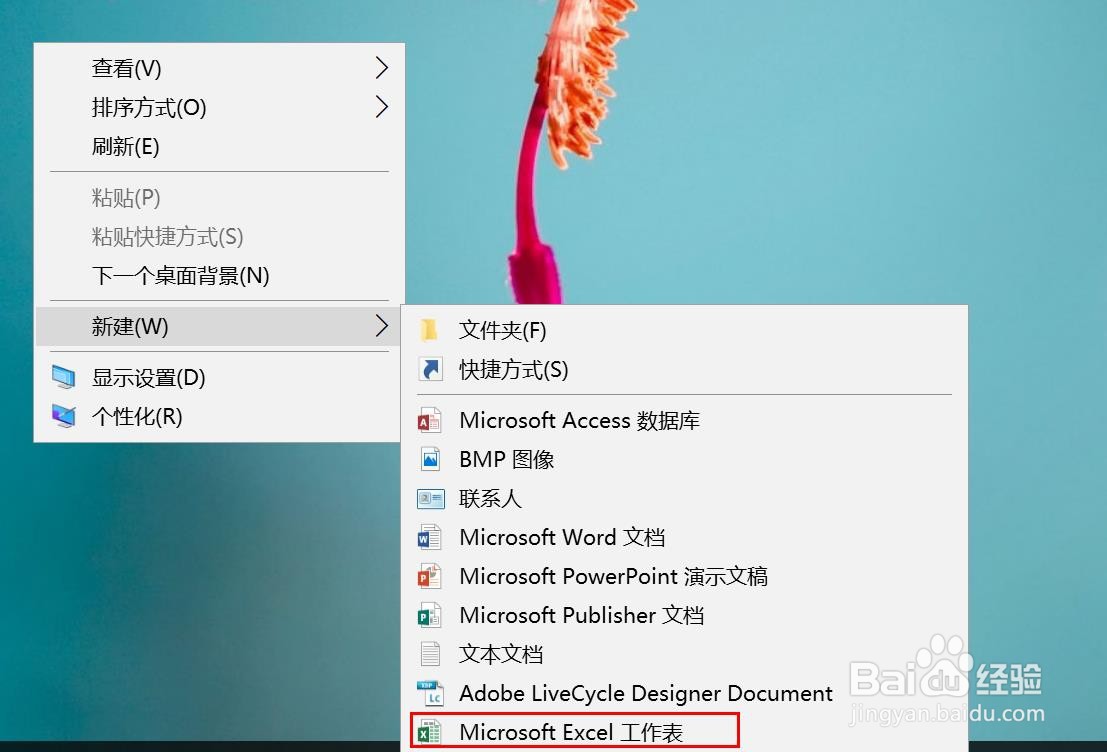The image size is (1107, 752).
Task: Click the Publisher document icon
Action: [429, 616]
